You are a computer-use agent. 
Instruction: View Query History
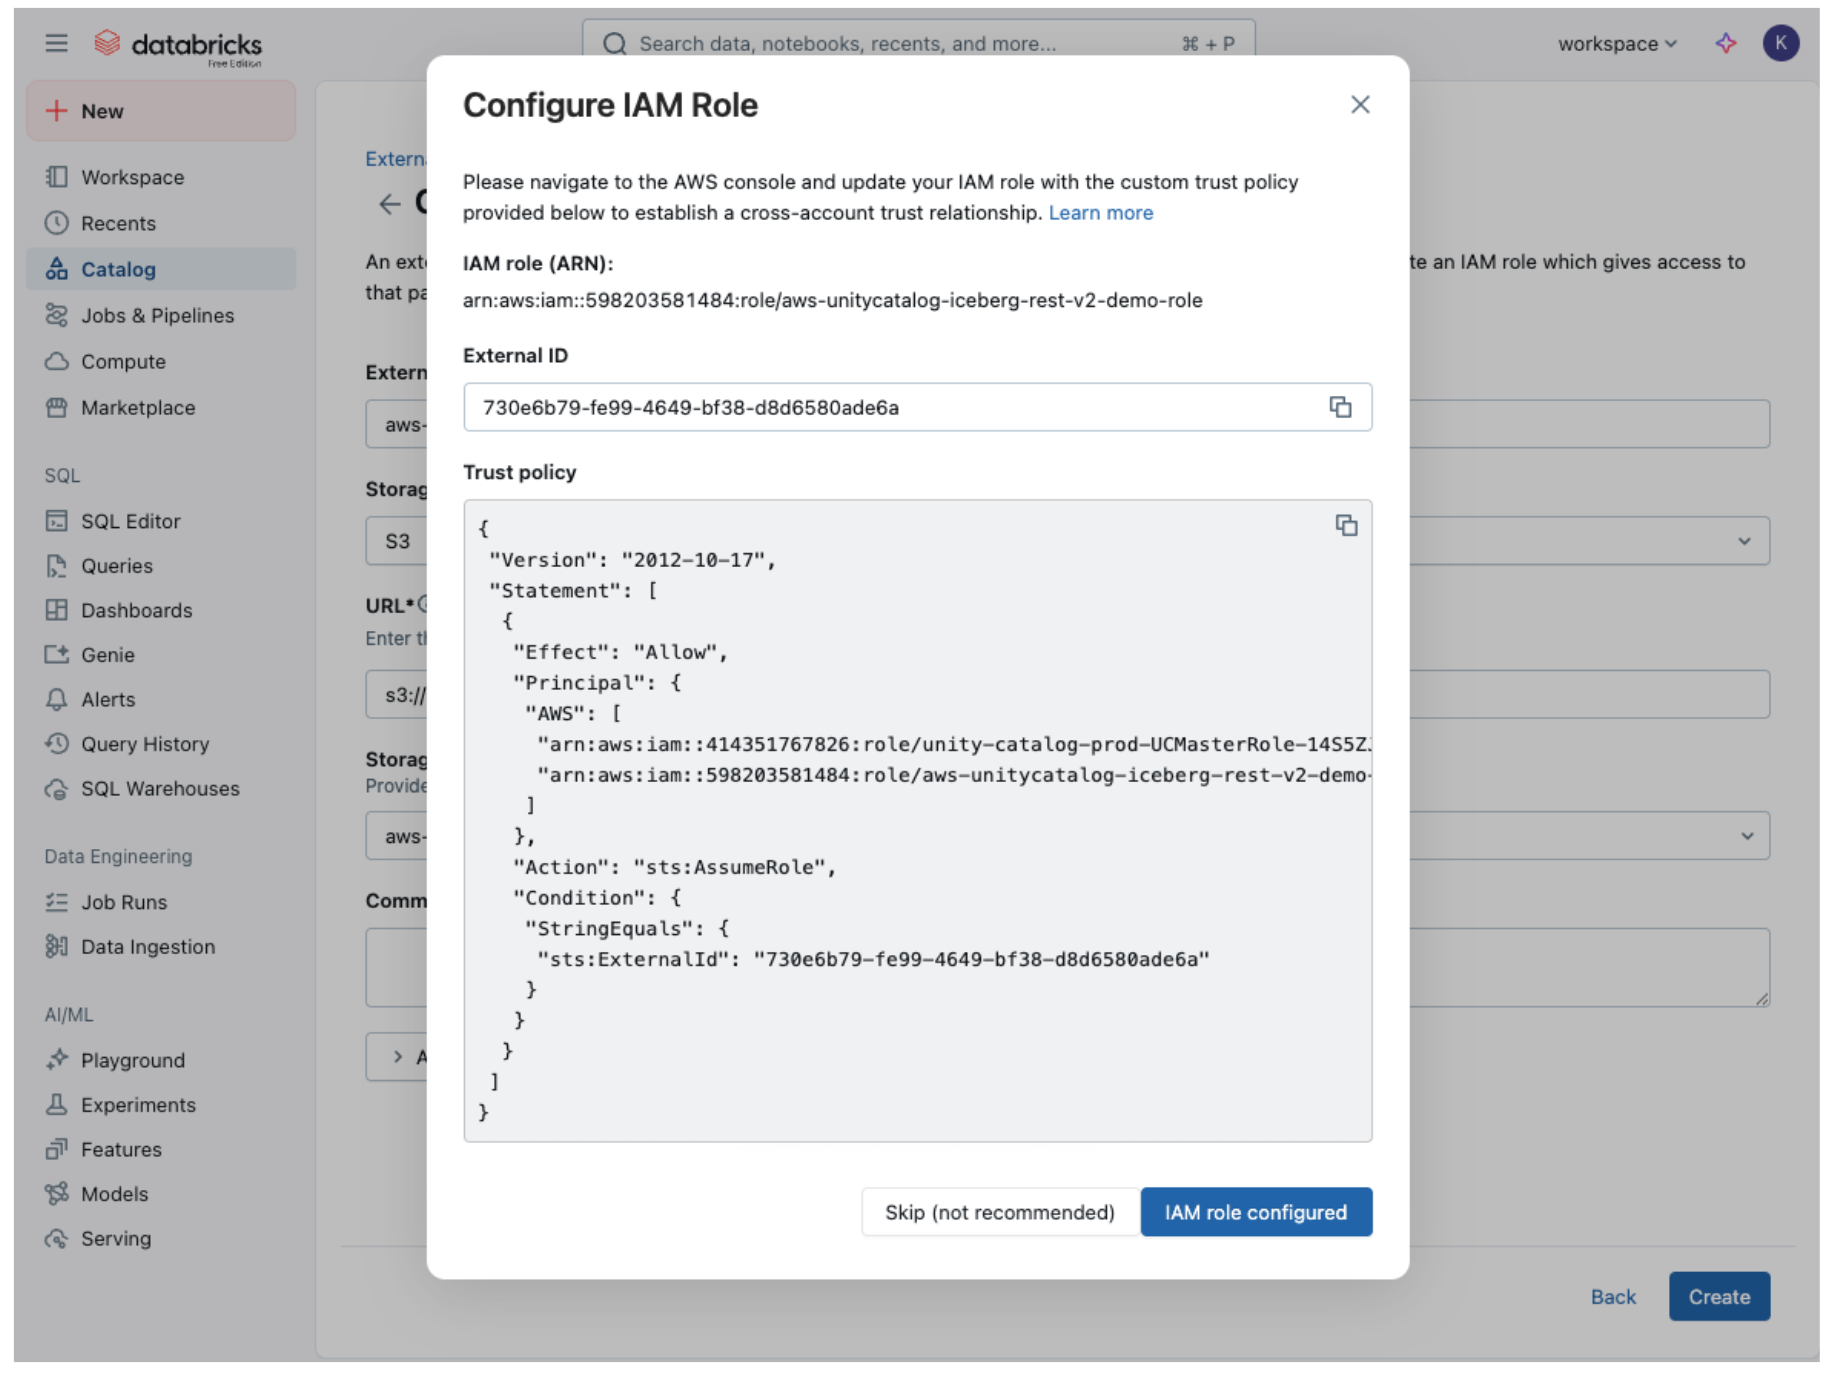point(144,743)
